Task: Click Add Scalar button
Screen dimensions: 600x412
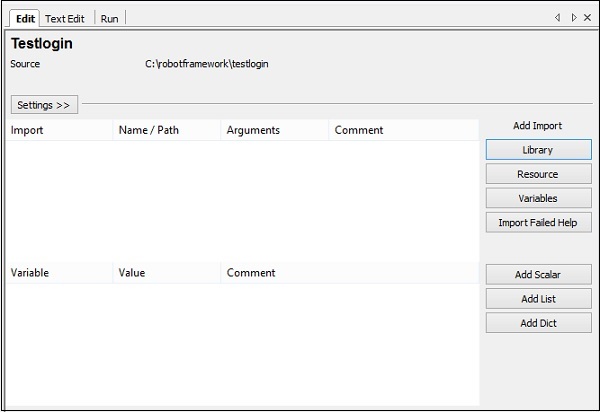Action: tap(538, 274)
